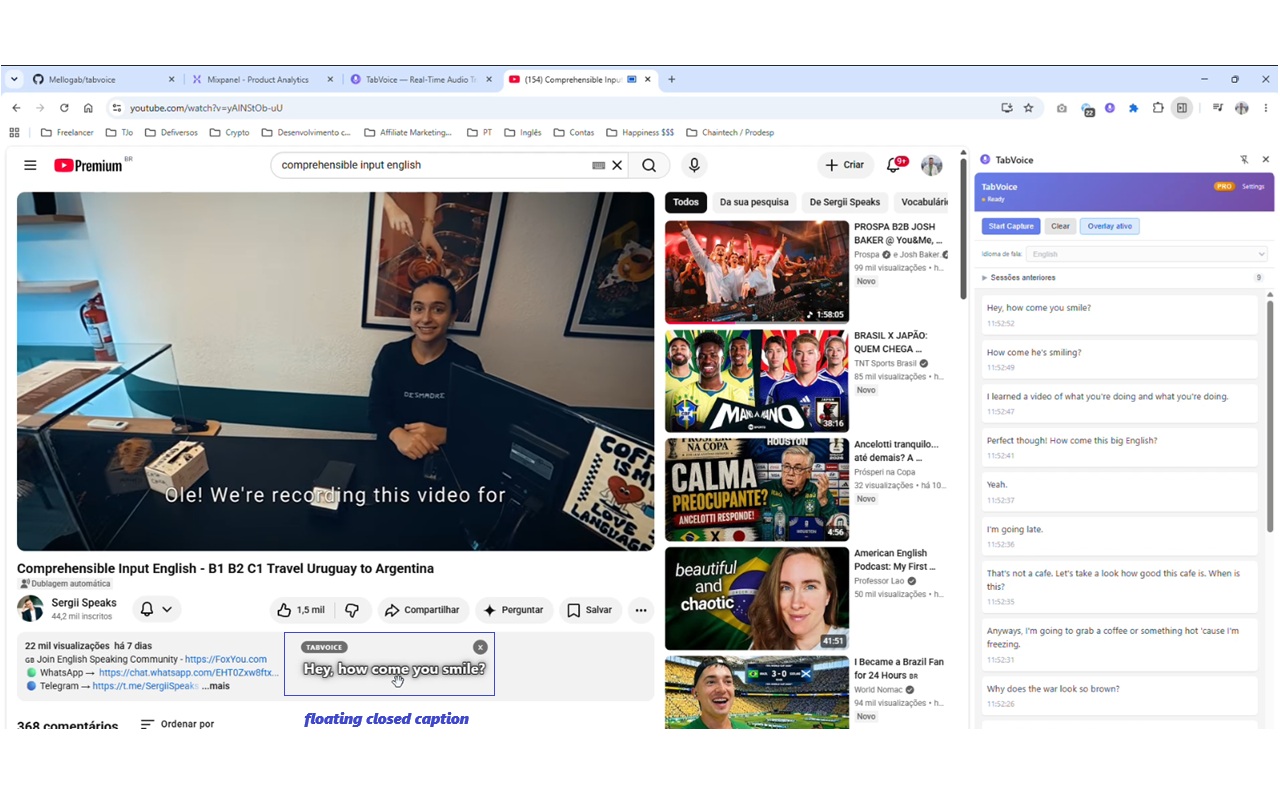Open the Crypto bookmarks folder

pos(228,132)
